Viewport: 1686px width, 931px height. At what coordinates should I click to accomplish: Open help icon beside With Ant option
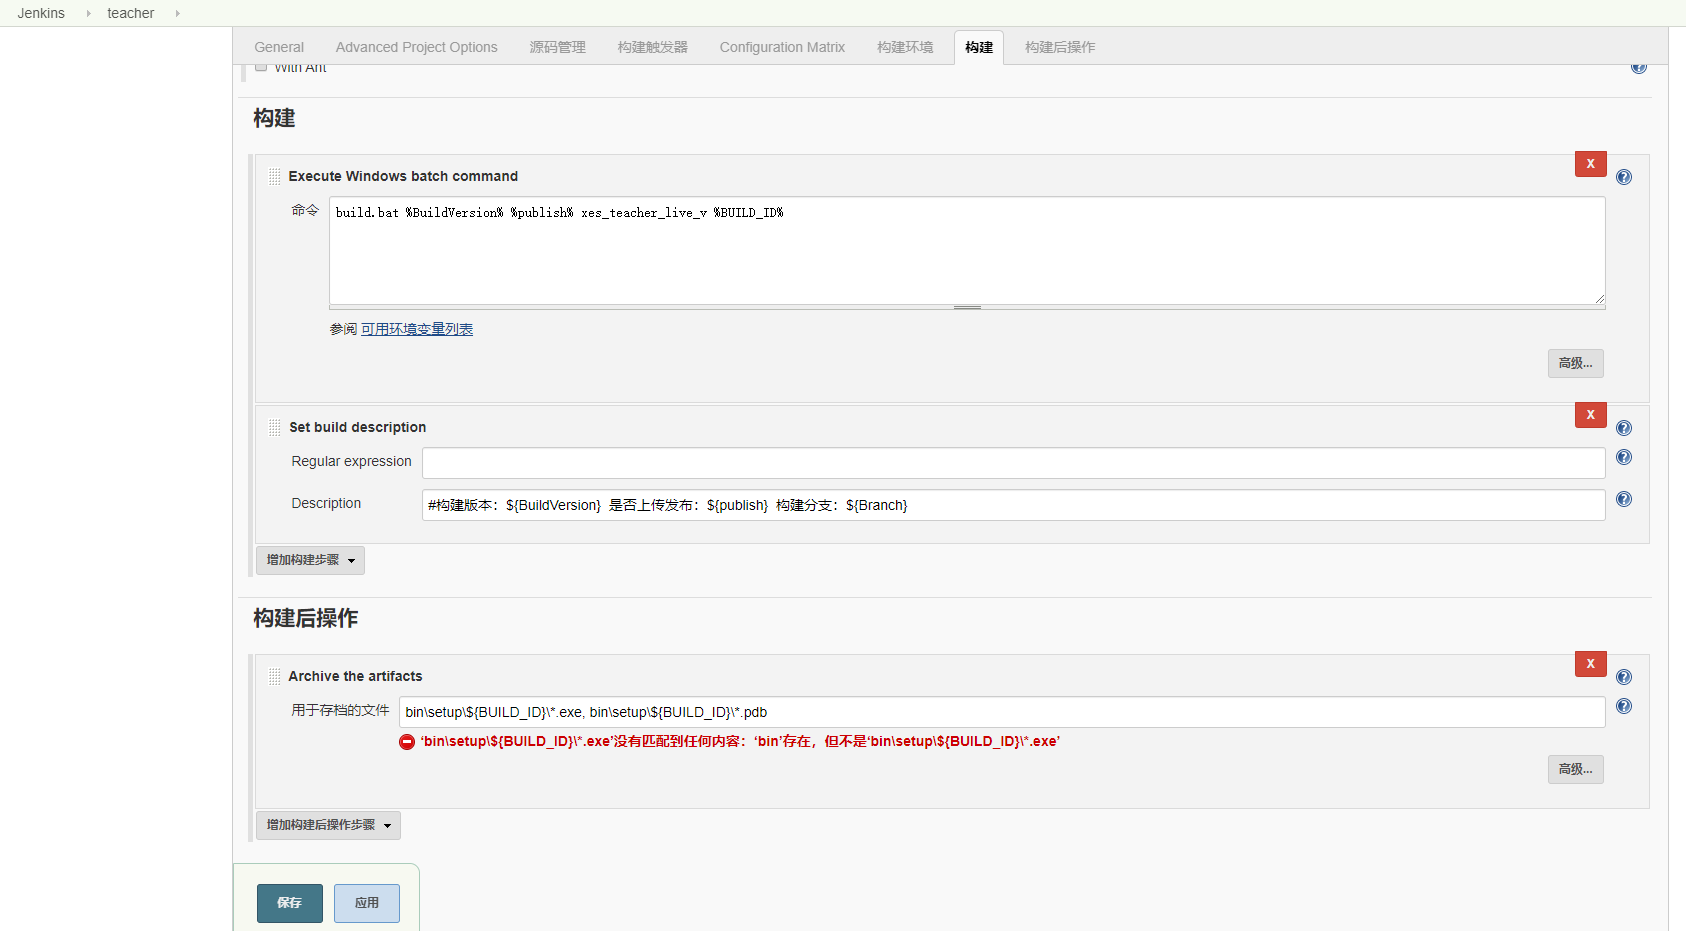[x=1639, y=68]
